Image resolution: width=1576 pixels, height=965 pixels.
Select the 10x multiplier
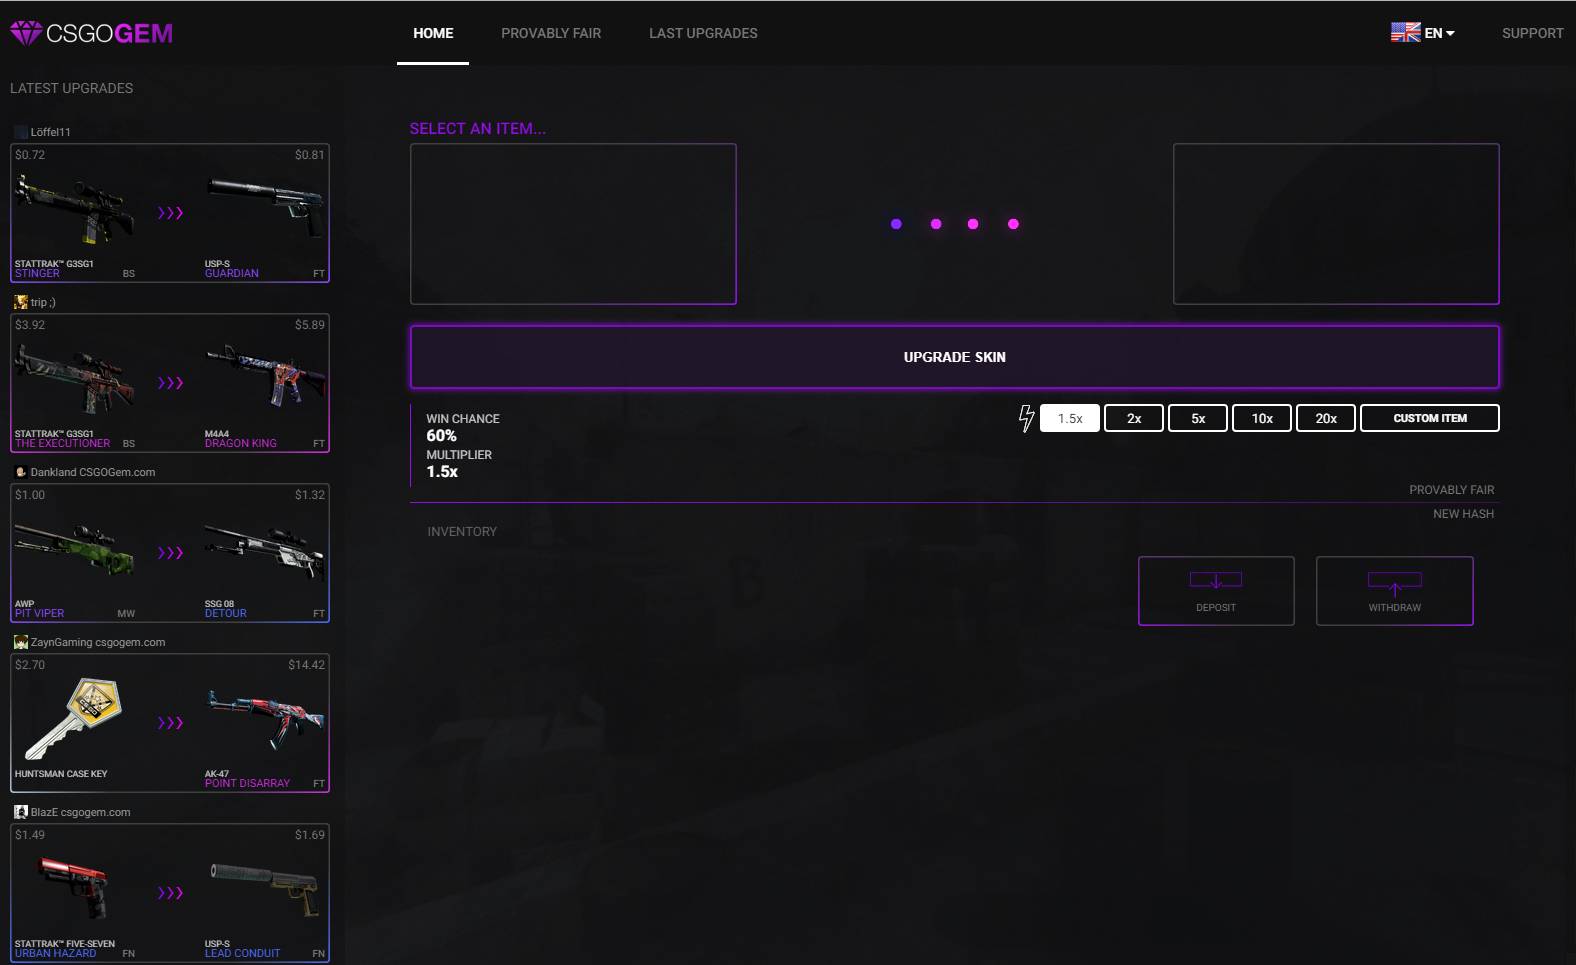pyautogui.click(x=1262, y=418)
